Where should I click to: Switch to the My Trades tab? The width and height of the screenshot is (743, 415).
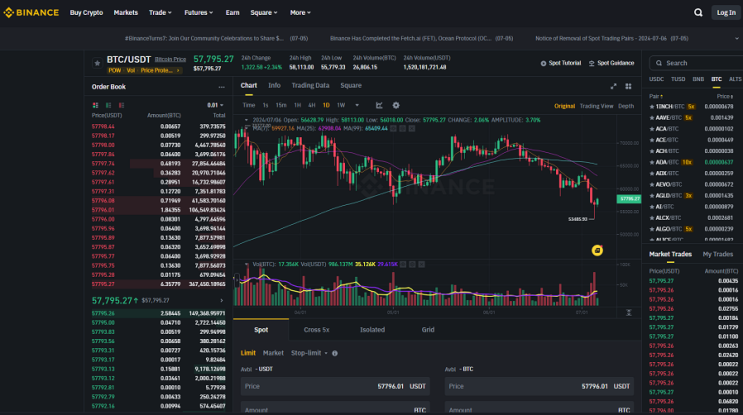718,254
